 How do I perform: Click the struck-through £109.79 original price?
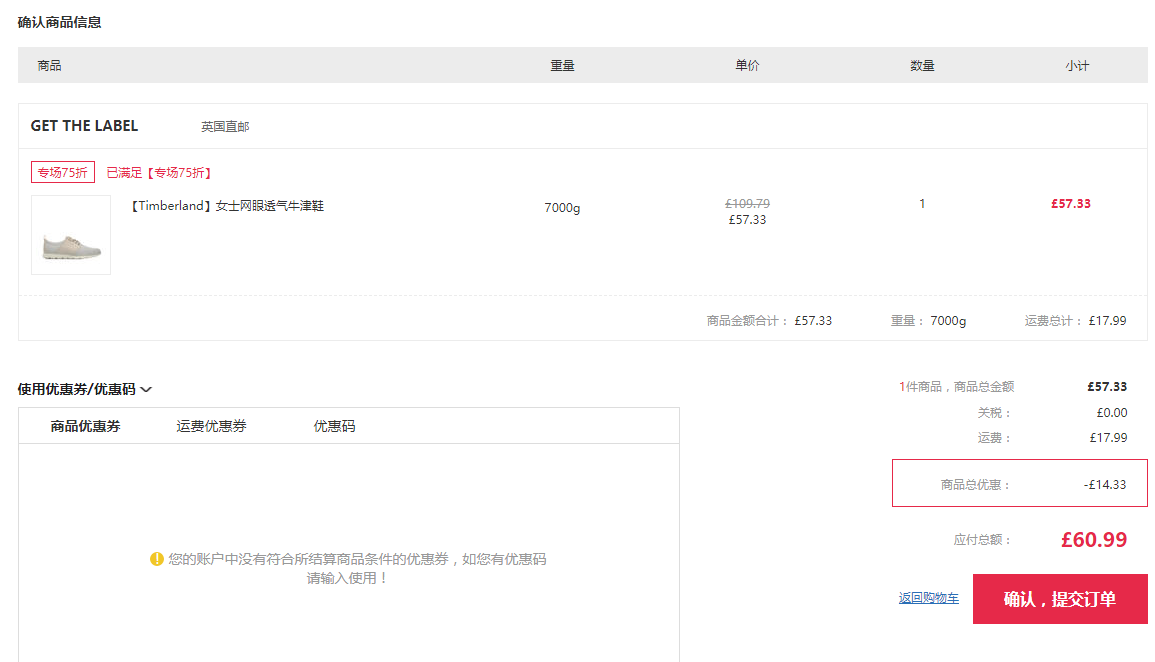pyautogui.click(x=748, y=204)
